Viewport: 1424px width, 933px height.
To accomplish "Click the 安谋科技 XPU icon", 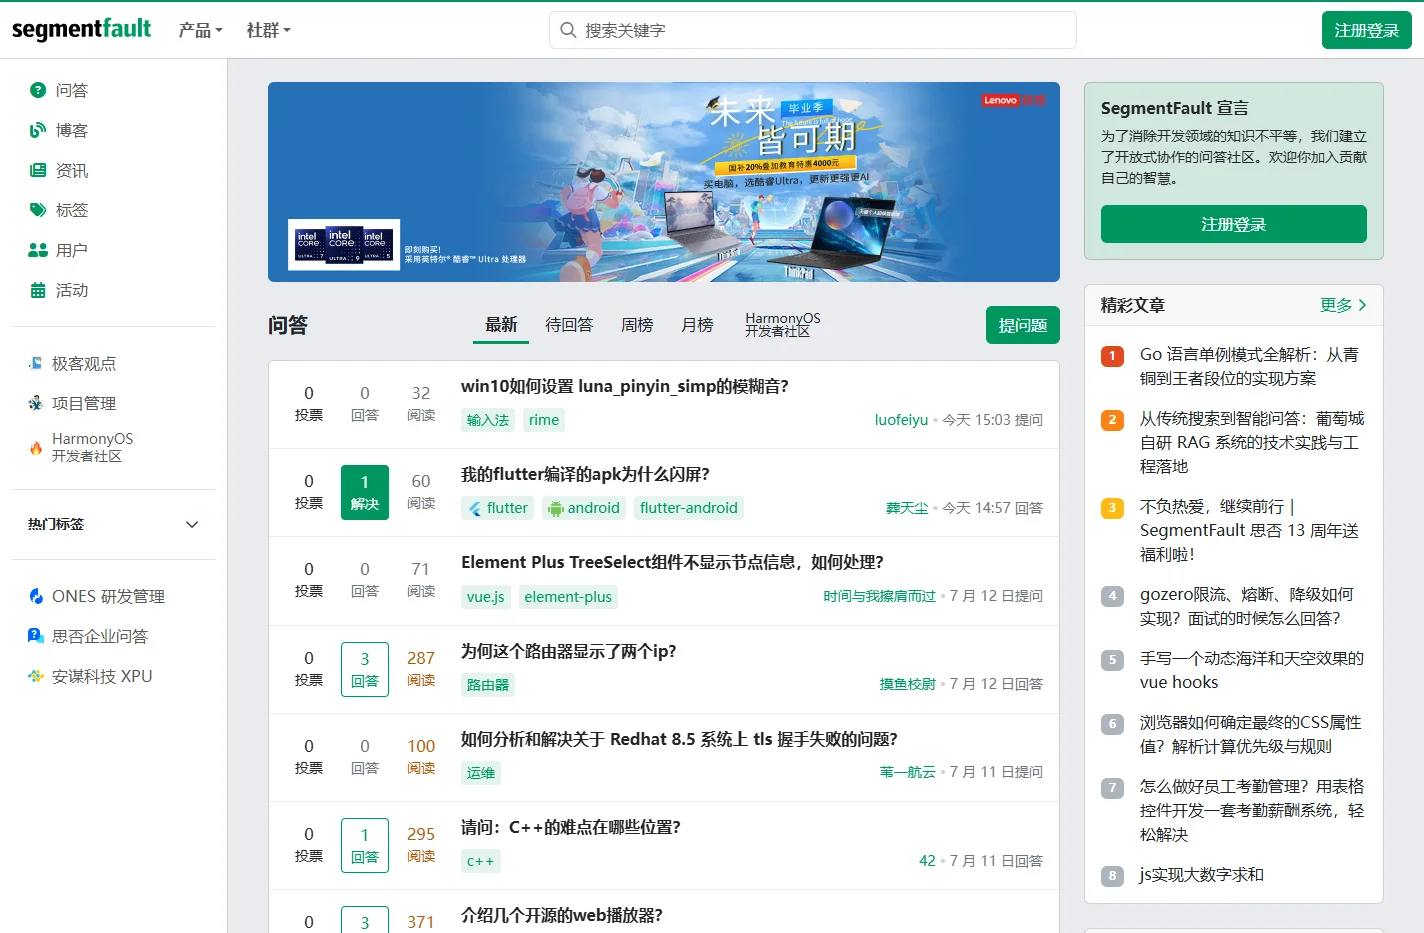I will pos(36,676).
